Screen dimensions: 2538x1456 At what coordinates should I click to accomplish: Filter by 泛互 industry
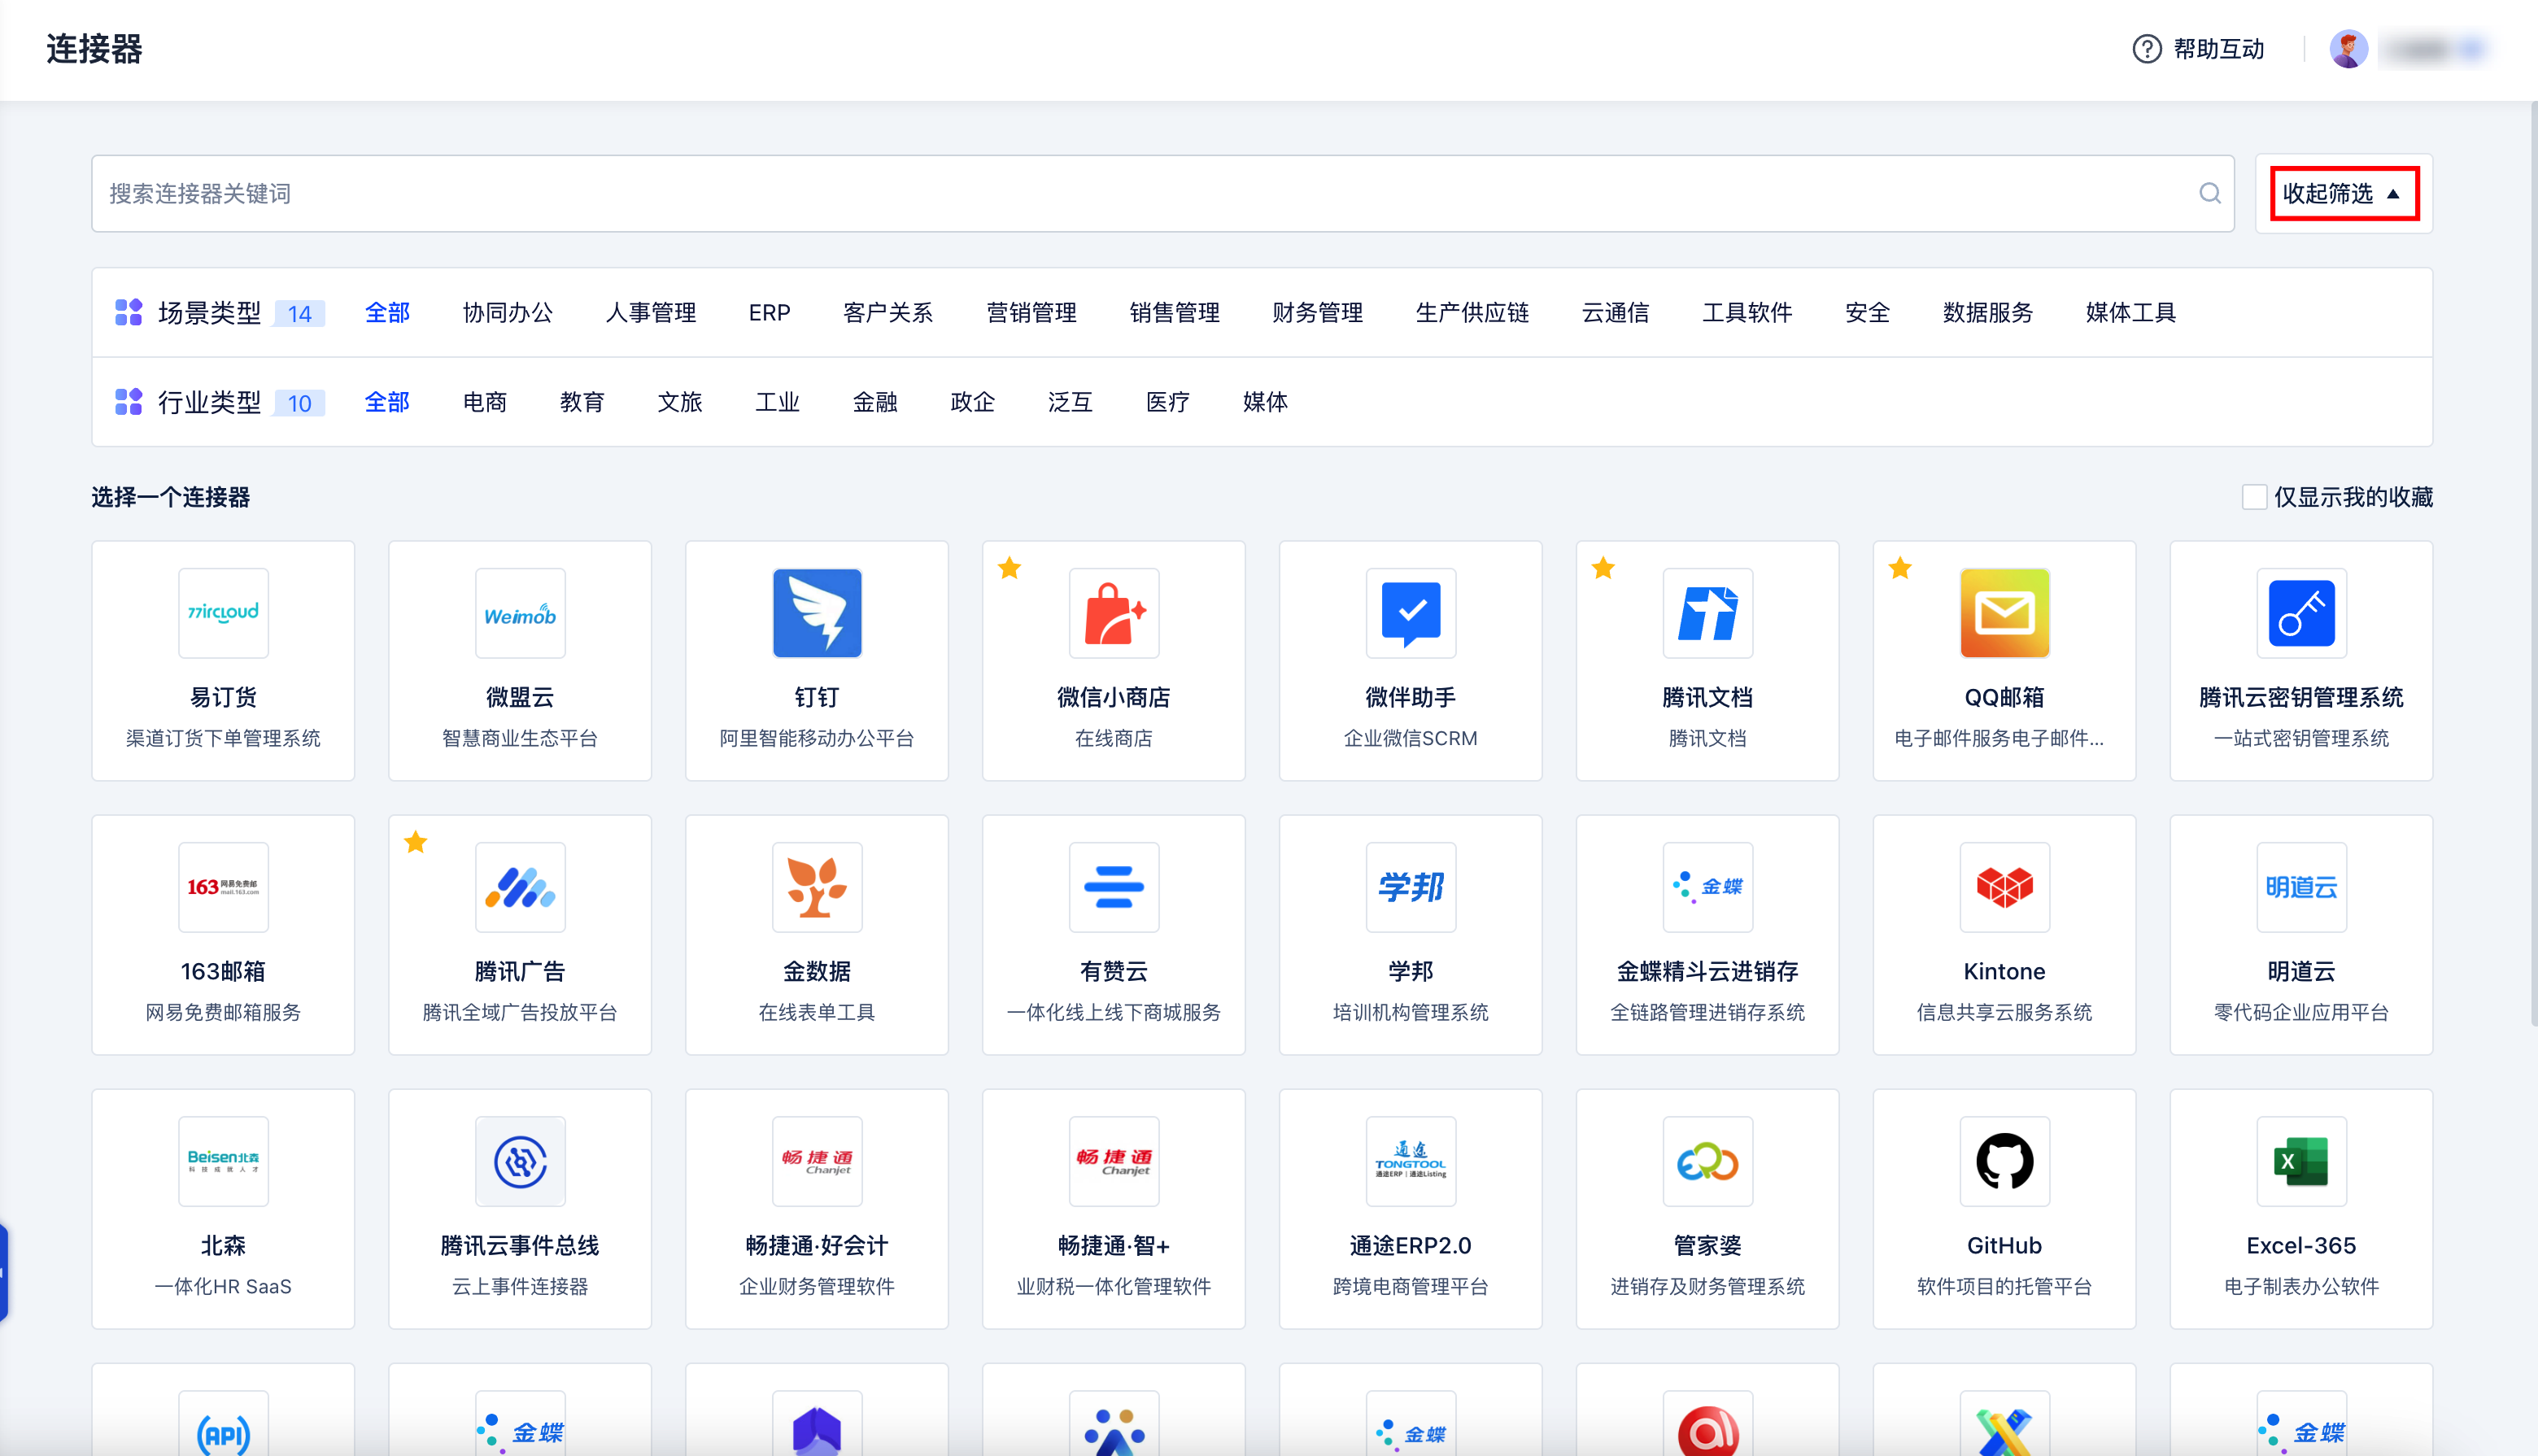(x=1070, y=402)
